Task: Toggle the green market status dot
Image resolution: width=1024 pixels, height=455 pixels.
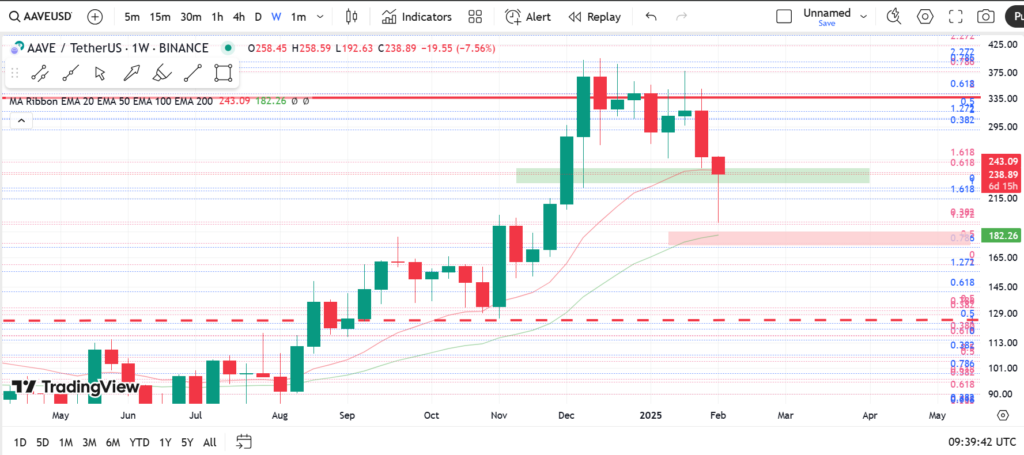Action: [229, 48]
